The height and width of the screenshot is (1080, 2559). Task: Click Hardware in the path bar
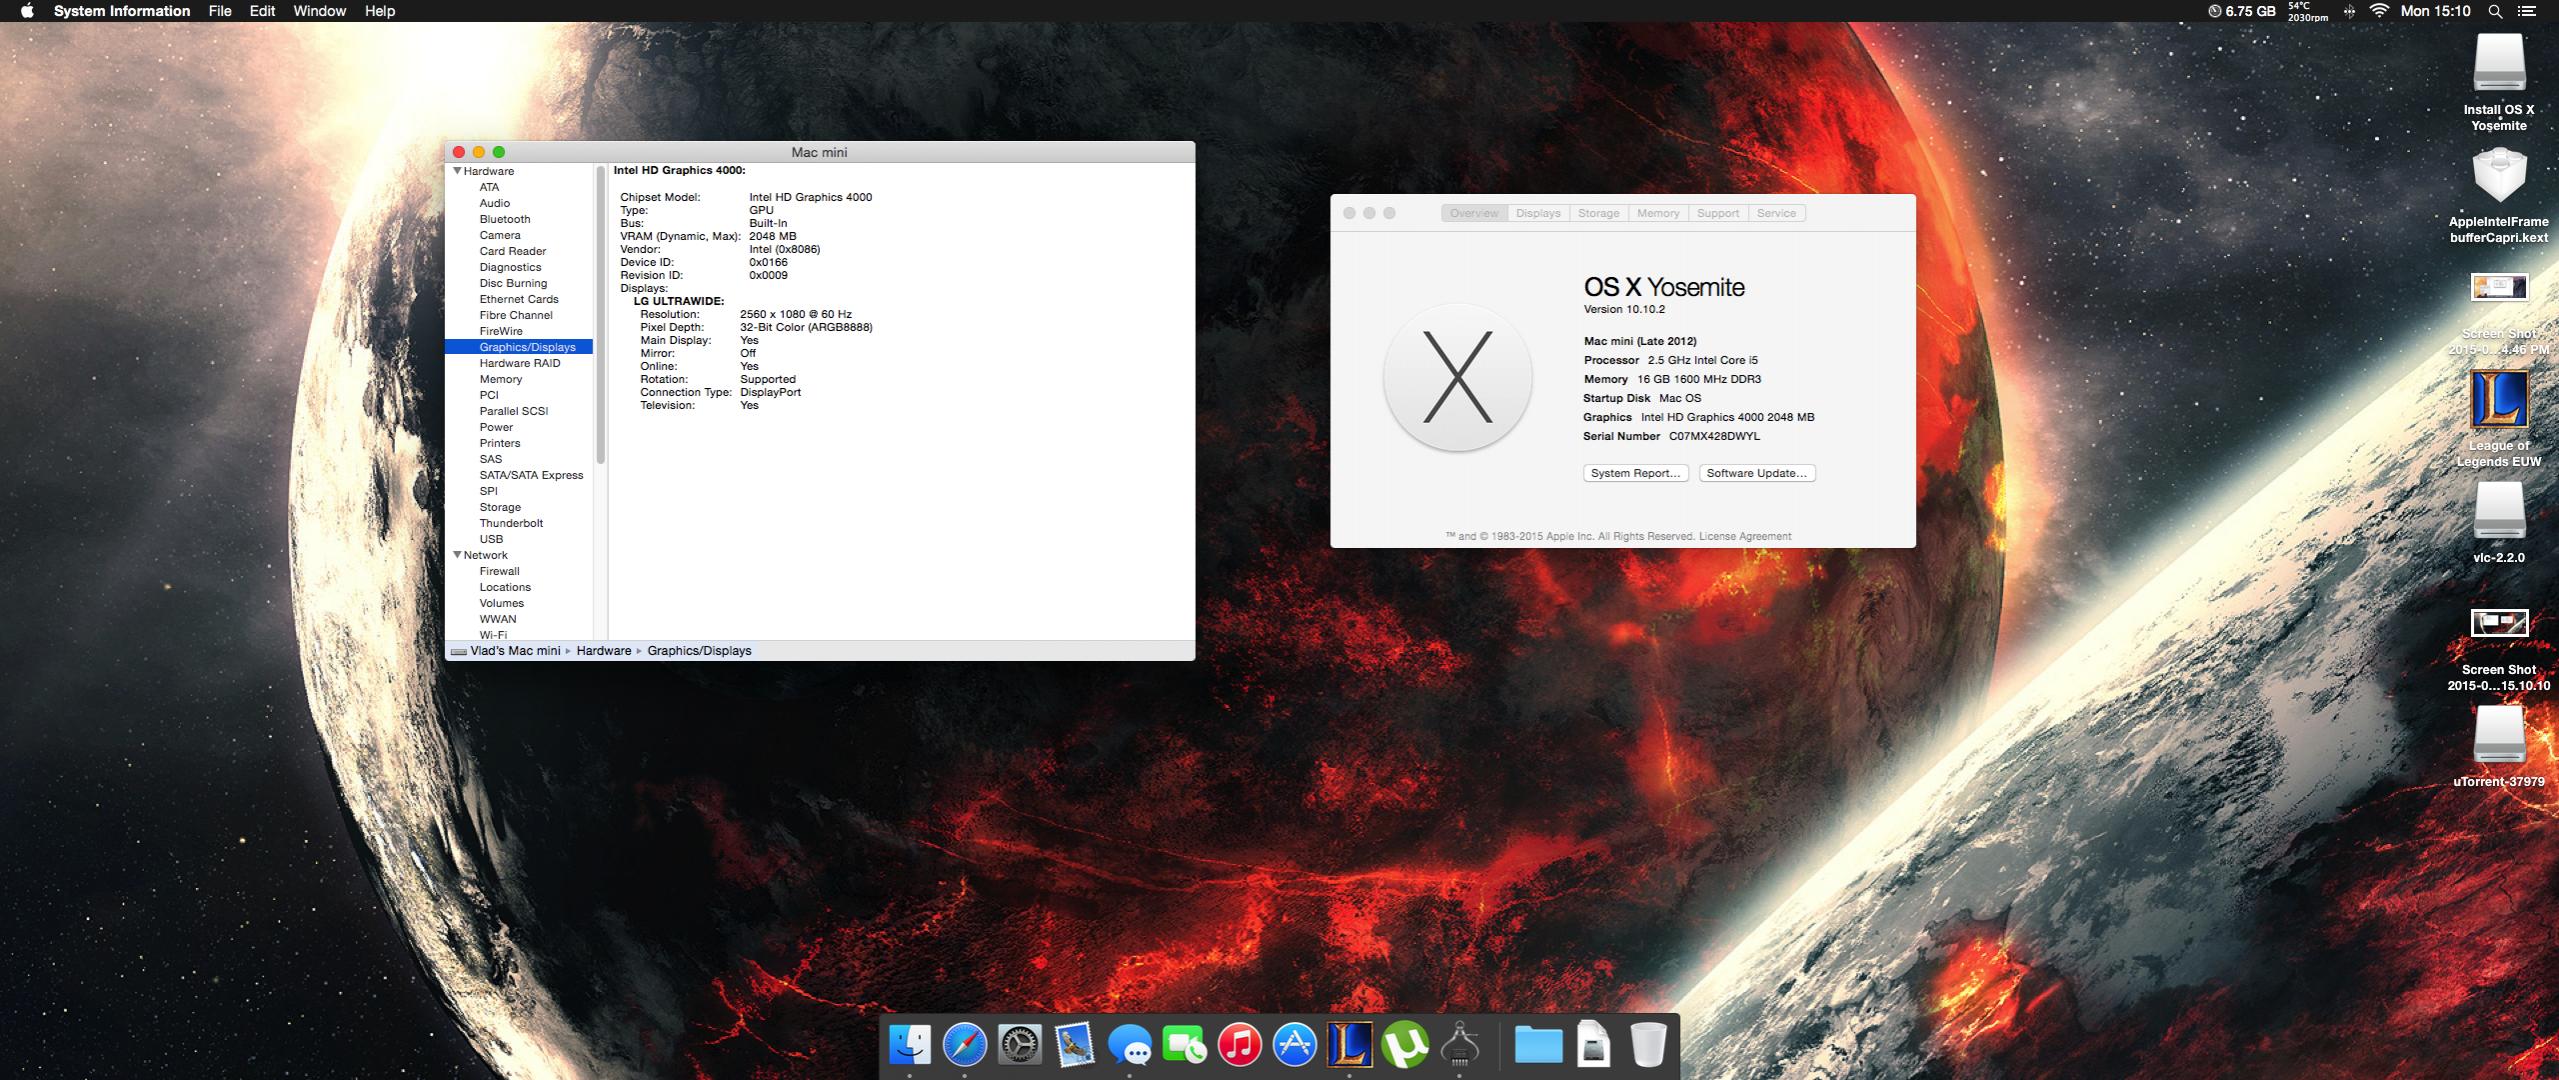point(603,651)
